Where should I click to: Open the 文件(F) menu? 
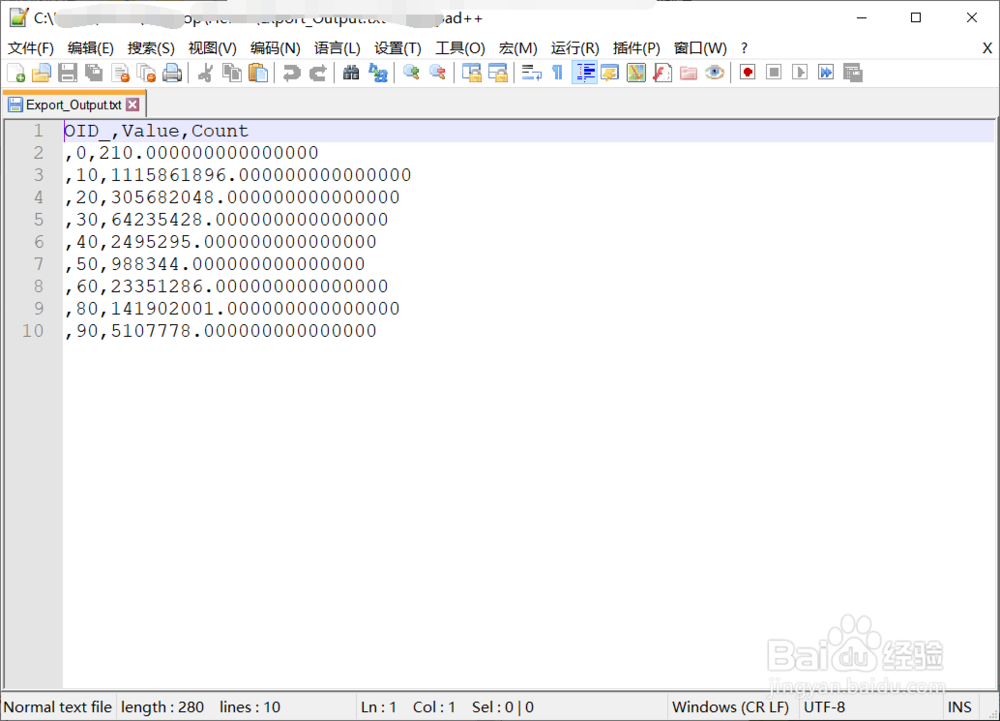tap(30, 48)
